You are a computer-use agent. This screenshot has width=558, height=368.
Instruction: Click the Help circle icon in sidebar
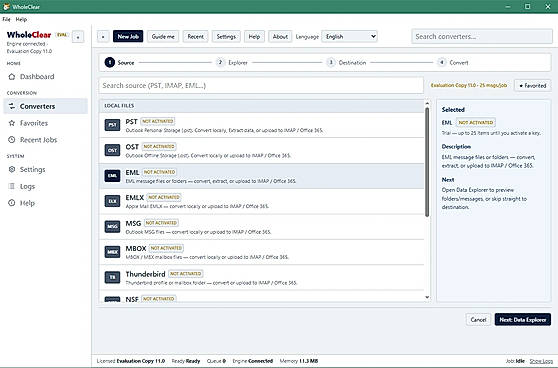[x=12, y=203]
